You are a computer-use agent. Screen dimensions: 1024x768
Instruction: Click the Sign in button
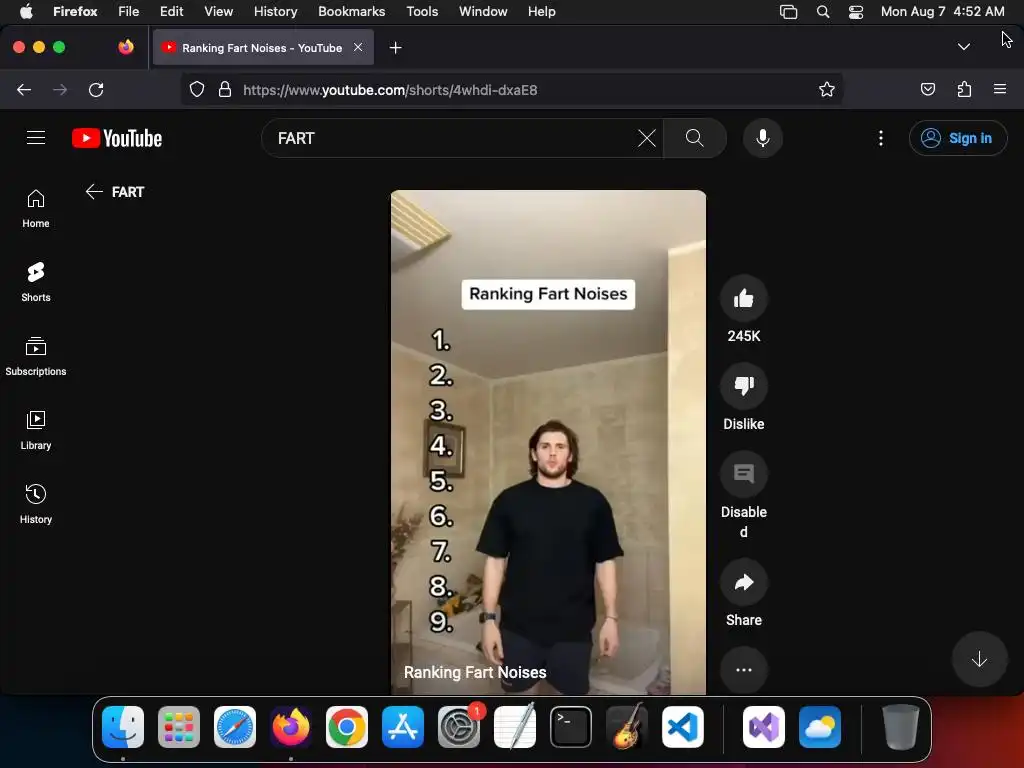(957, 138)
